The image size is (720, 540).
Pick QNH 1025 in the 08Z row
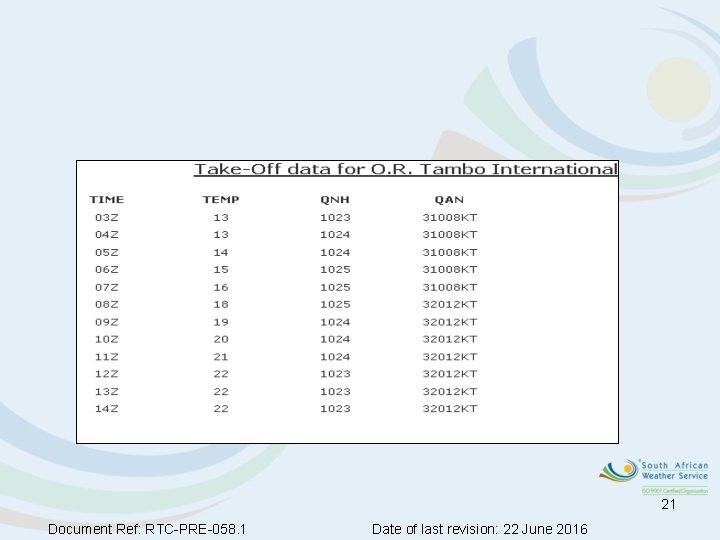(335, 304)
